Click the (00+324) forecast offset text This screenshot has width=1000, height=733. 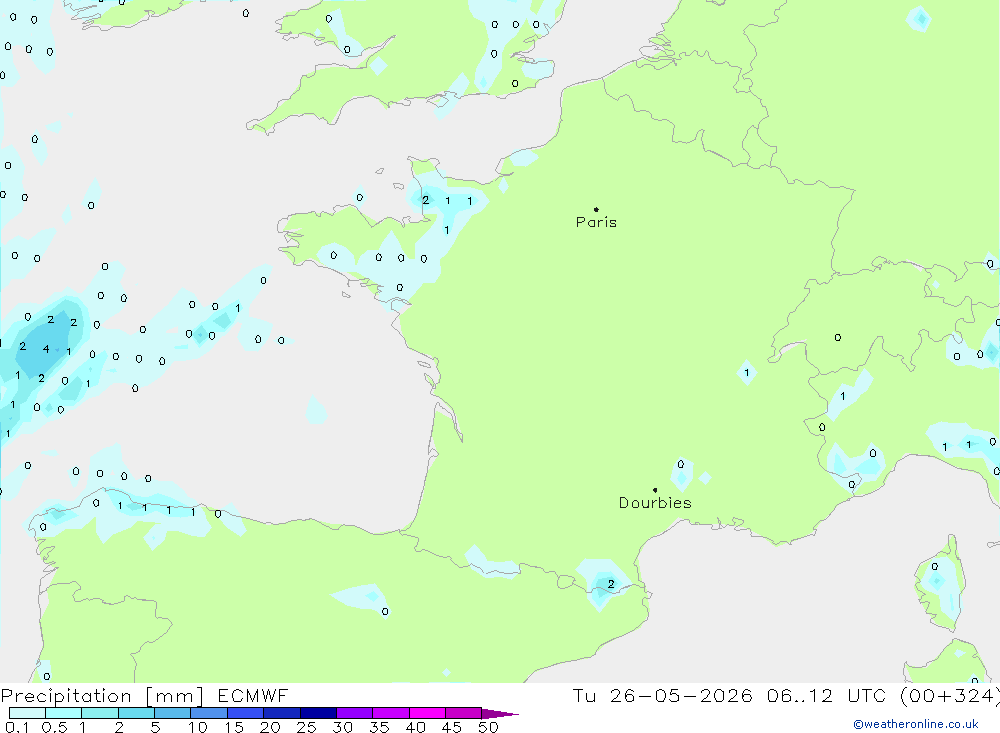point(950,695)
